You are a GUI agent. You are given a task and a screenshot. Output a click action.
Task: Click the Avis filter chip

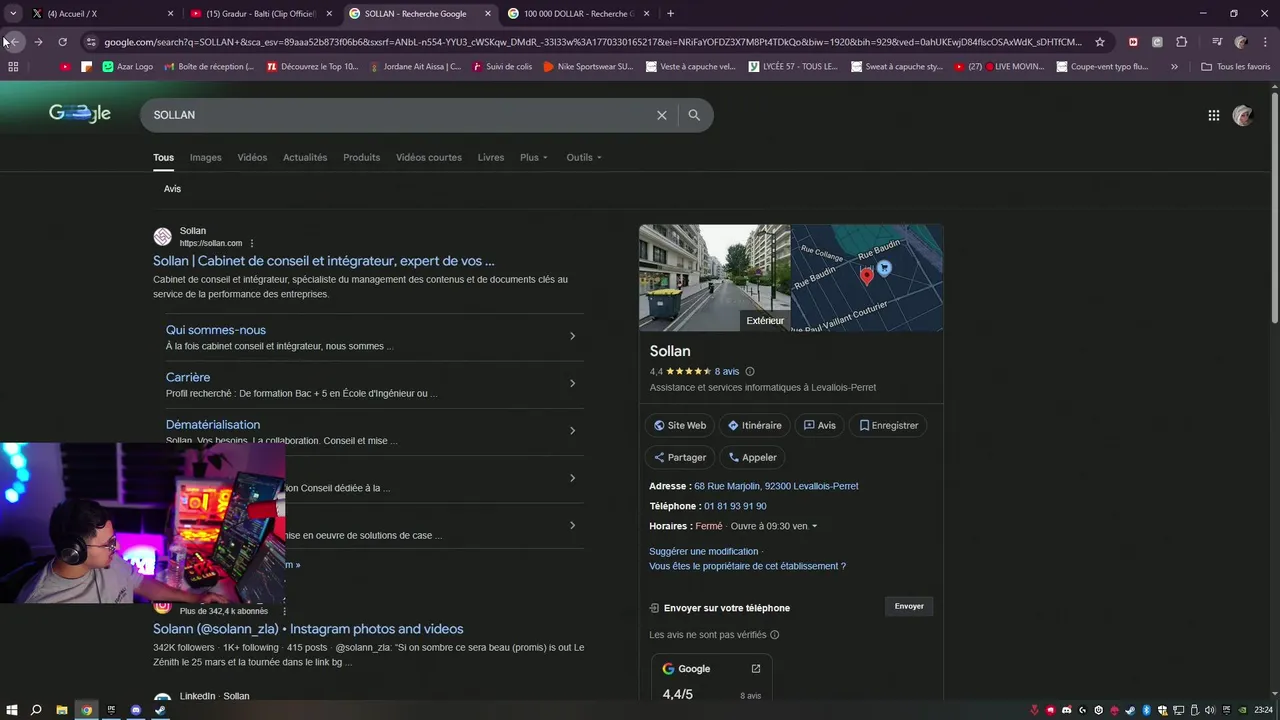[173, 189]
